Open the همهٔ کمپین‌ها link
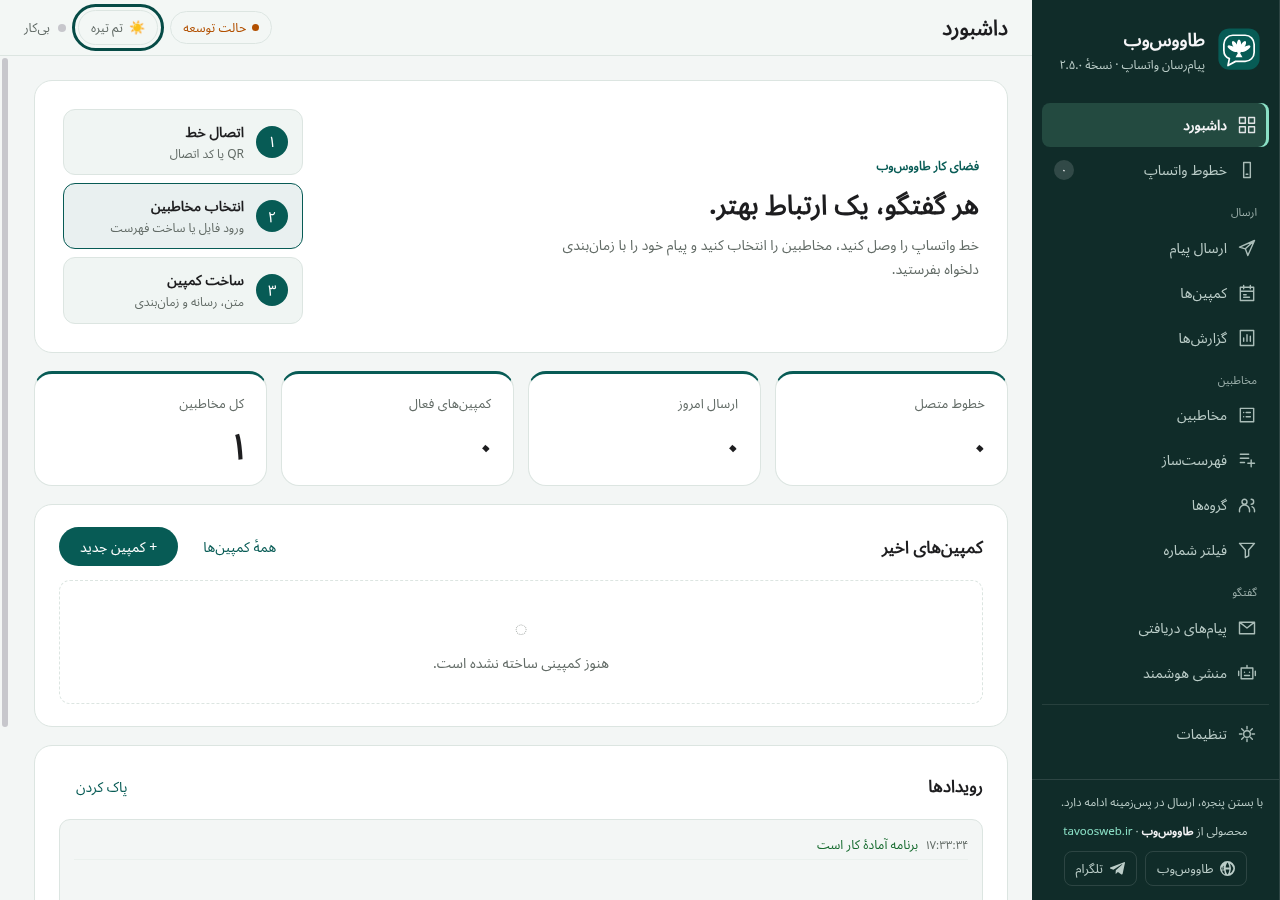The width and height of the screenshot is (1280, 900). (x=240, y=547)
